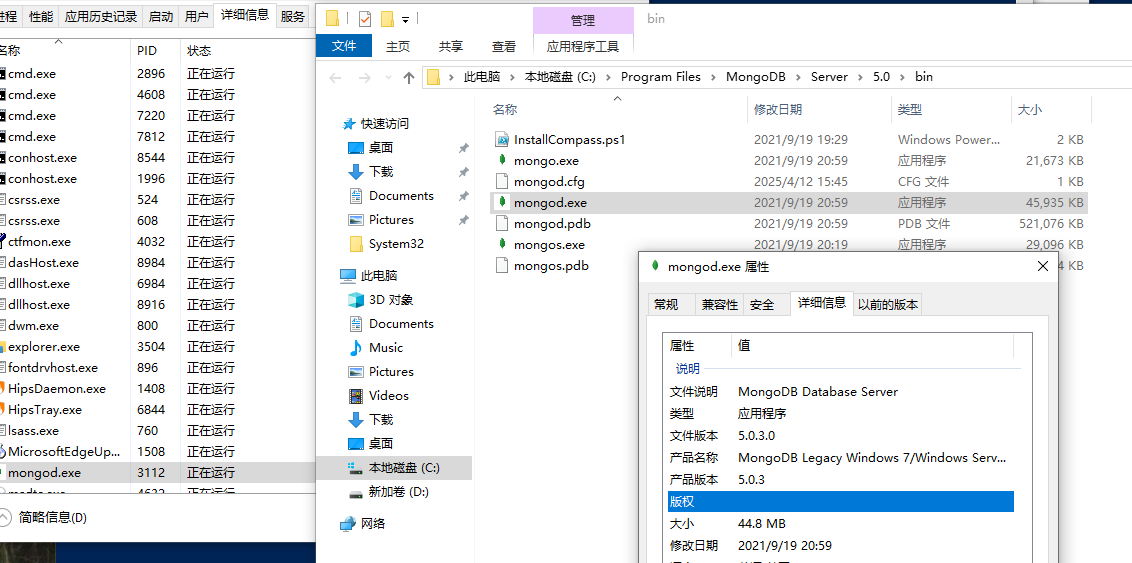Click the New Volume (D:) drive icon
Viewport: 1132px width, 563px height.
point(355,493)
